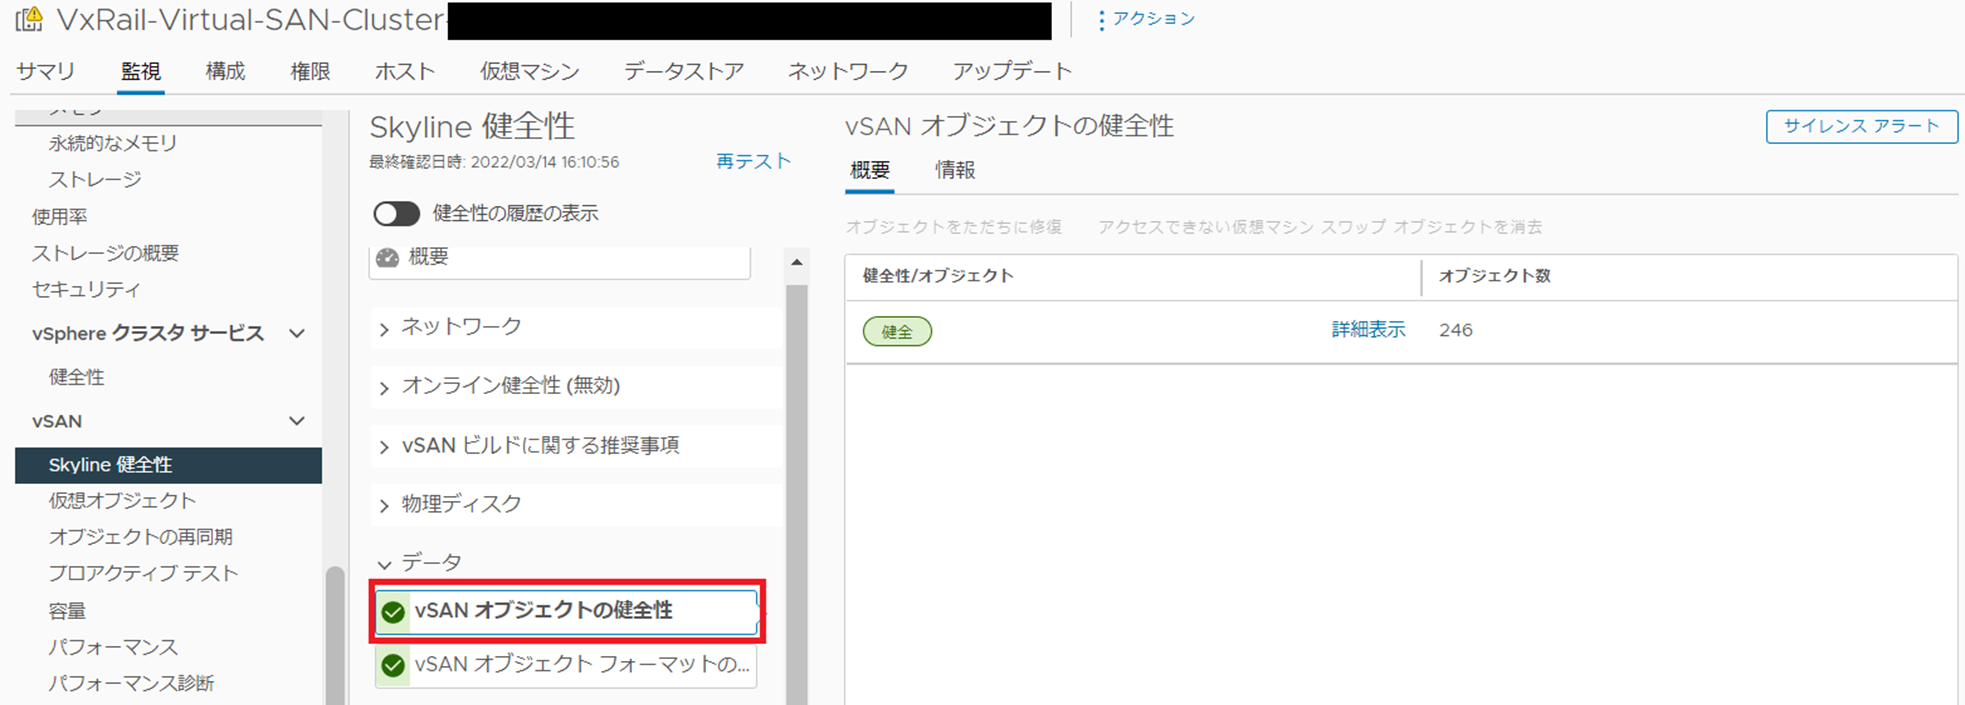Select 容量 in vSAN sidebar
Screen dimensions: 1965x705
click(67, 611)
